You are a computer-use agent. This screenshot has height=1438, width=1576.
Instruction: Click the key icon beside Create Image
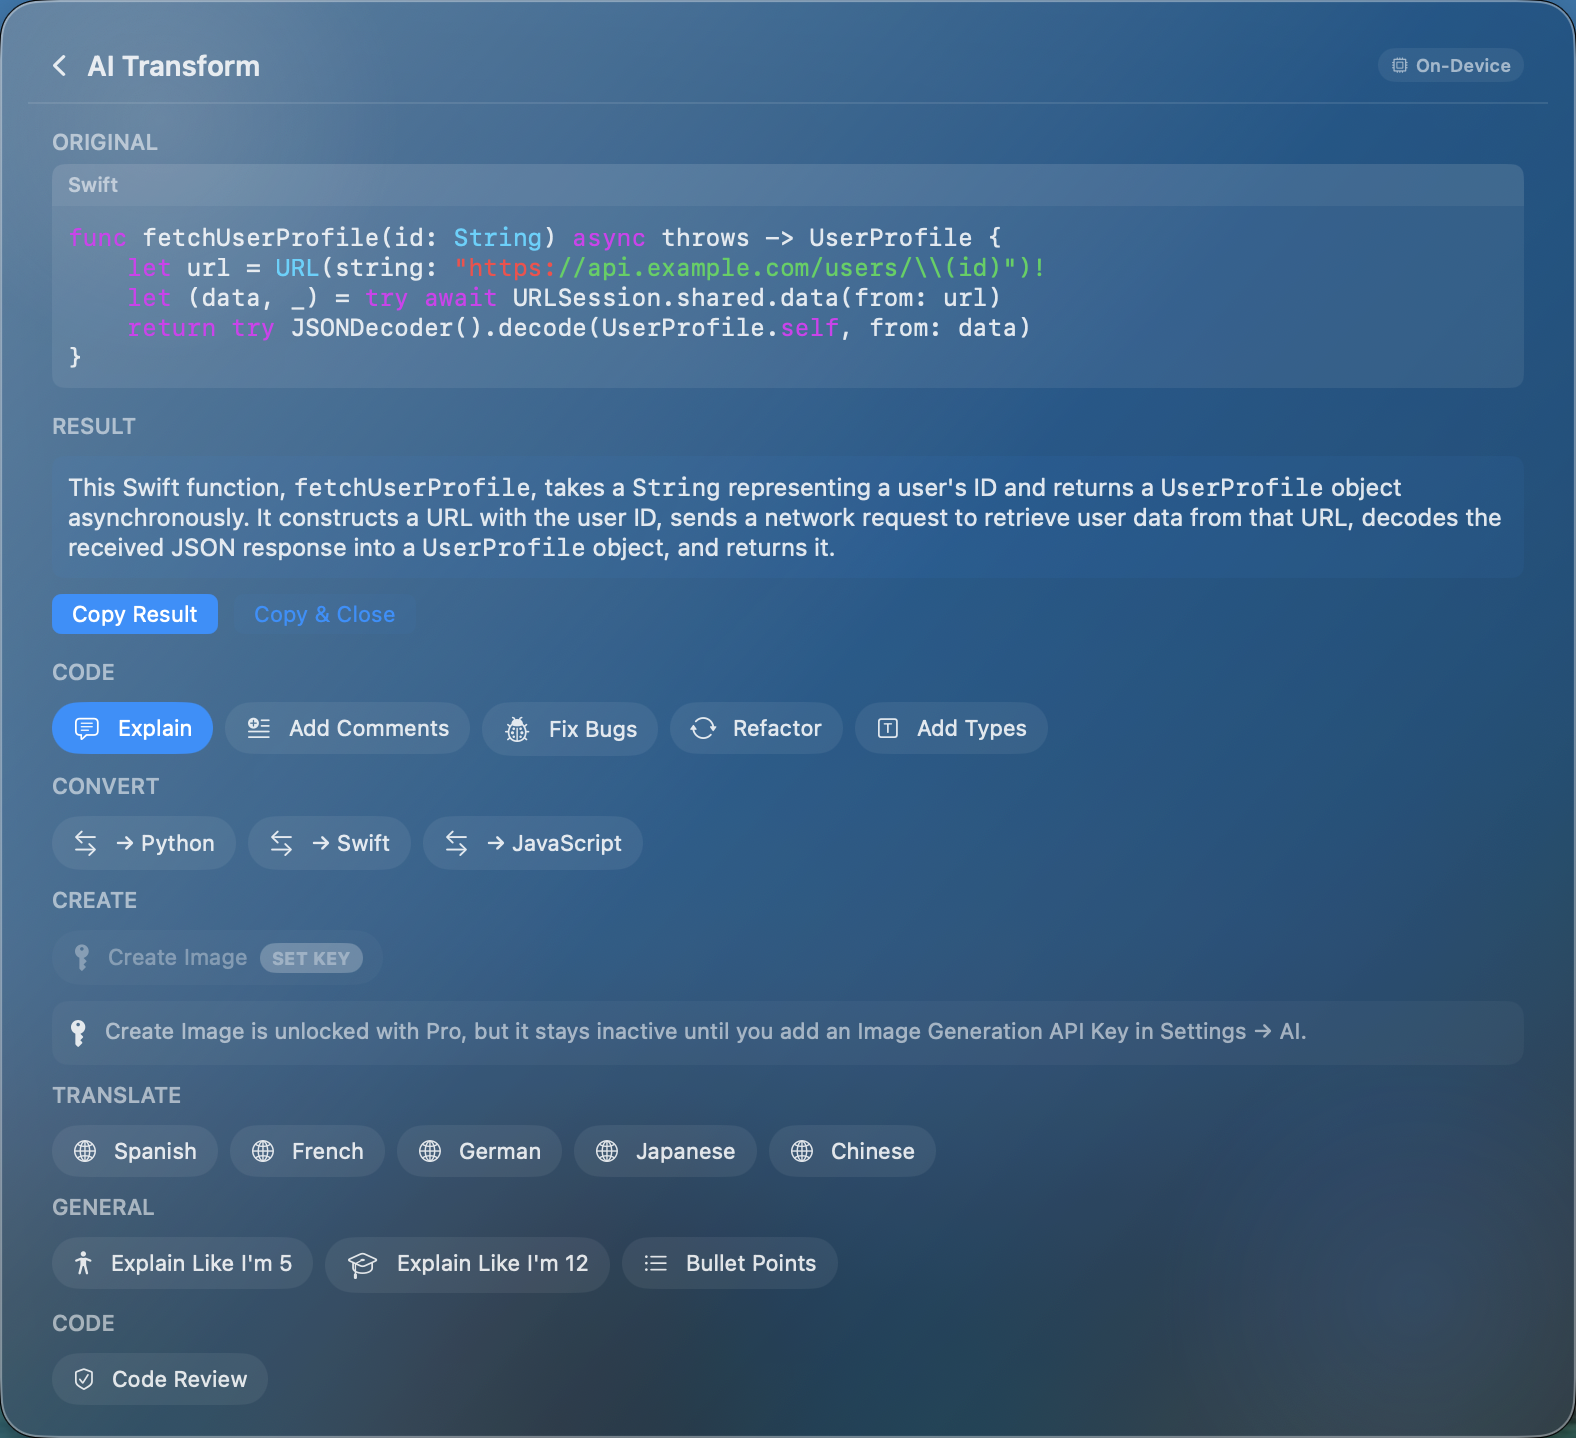(82, 957)
